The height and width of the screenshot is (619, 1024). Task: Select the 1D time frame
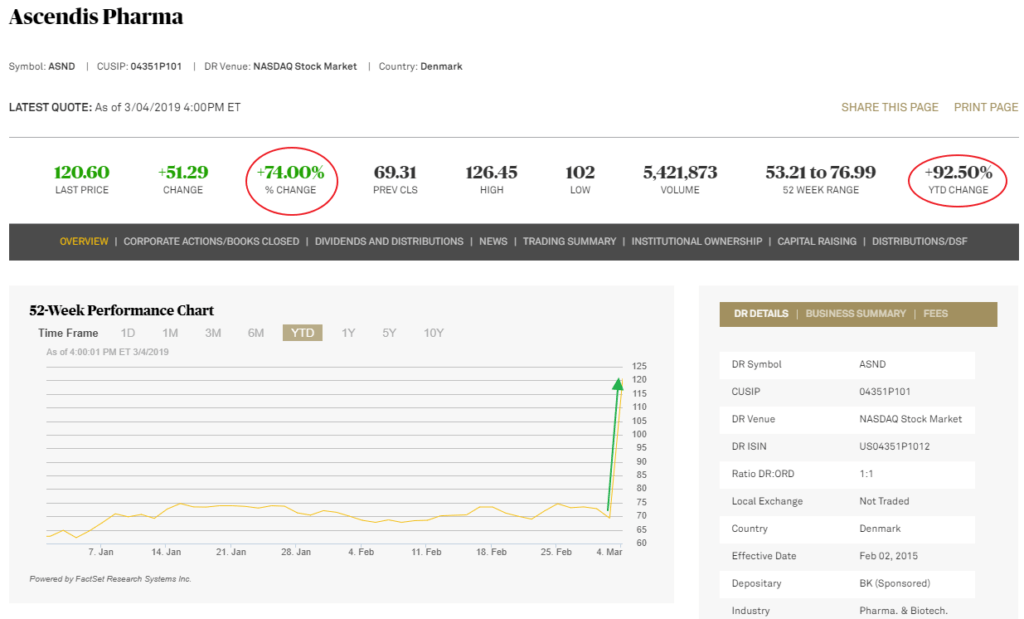coord(128,333)
